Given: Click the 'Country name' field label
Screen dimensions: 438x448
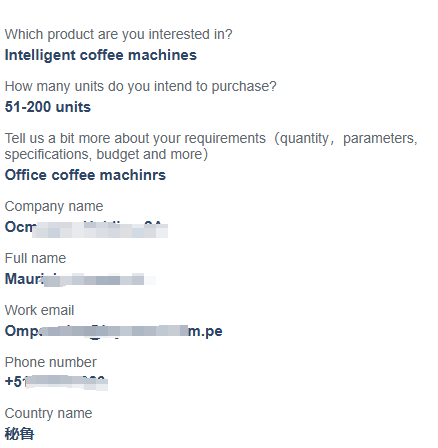Looking at the screenshot, I should [48, 414].
